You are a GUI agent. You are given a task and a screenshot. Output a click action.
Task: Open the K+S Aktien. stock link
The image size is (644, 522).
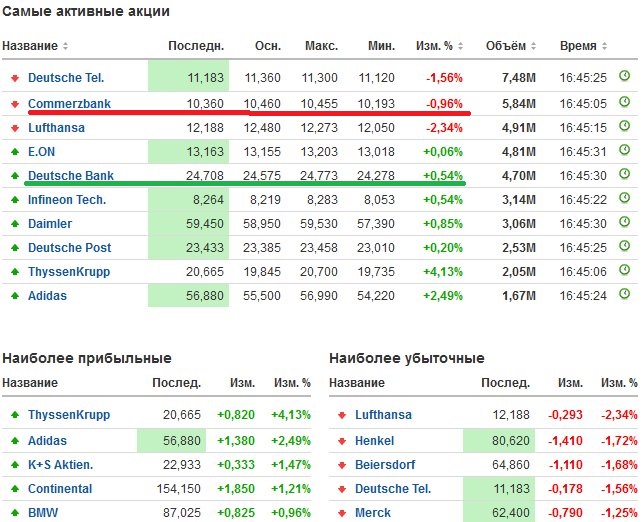tap(61, 465)
